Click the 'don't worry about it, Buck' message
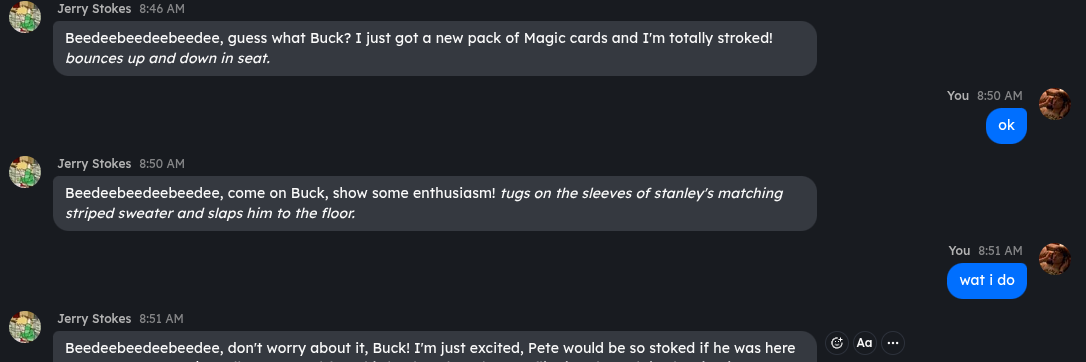This screenshot has height=362, width=1086. 435,347
